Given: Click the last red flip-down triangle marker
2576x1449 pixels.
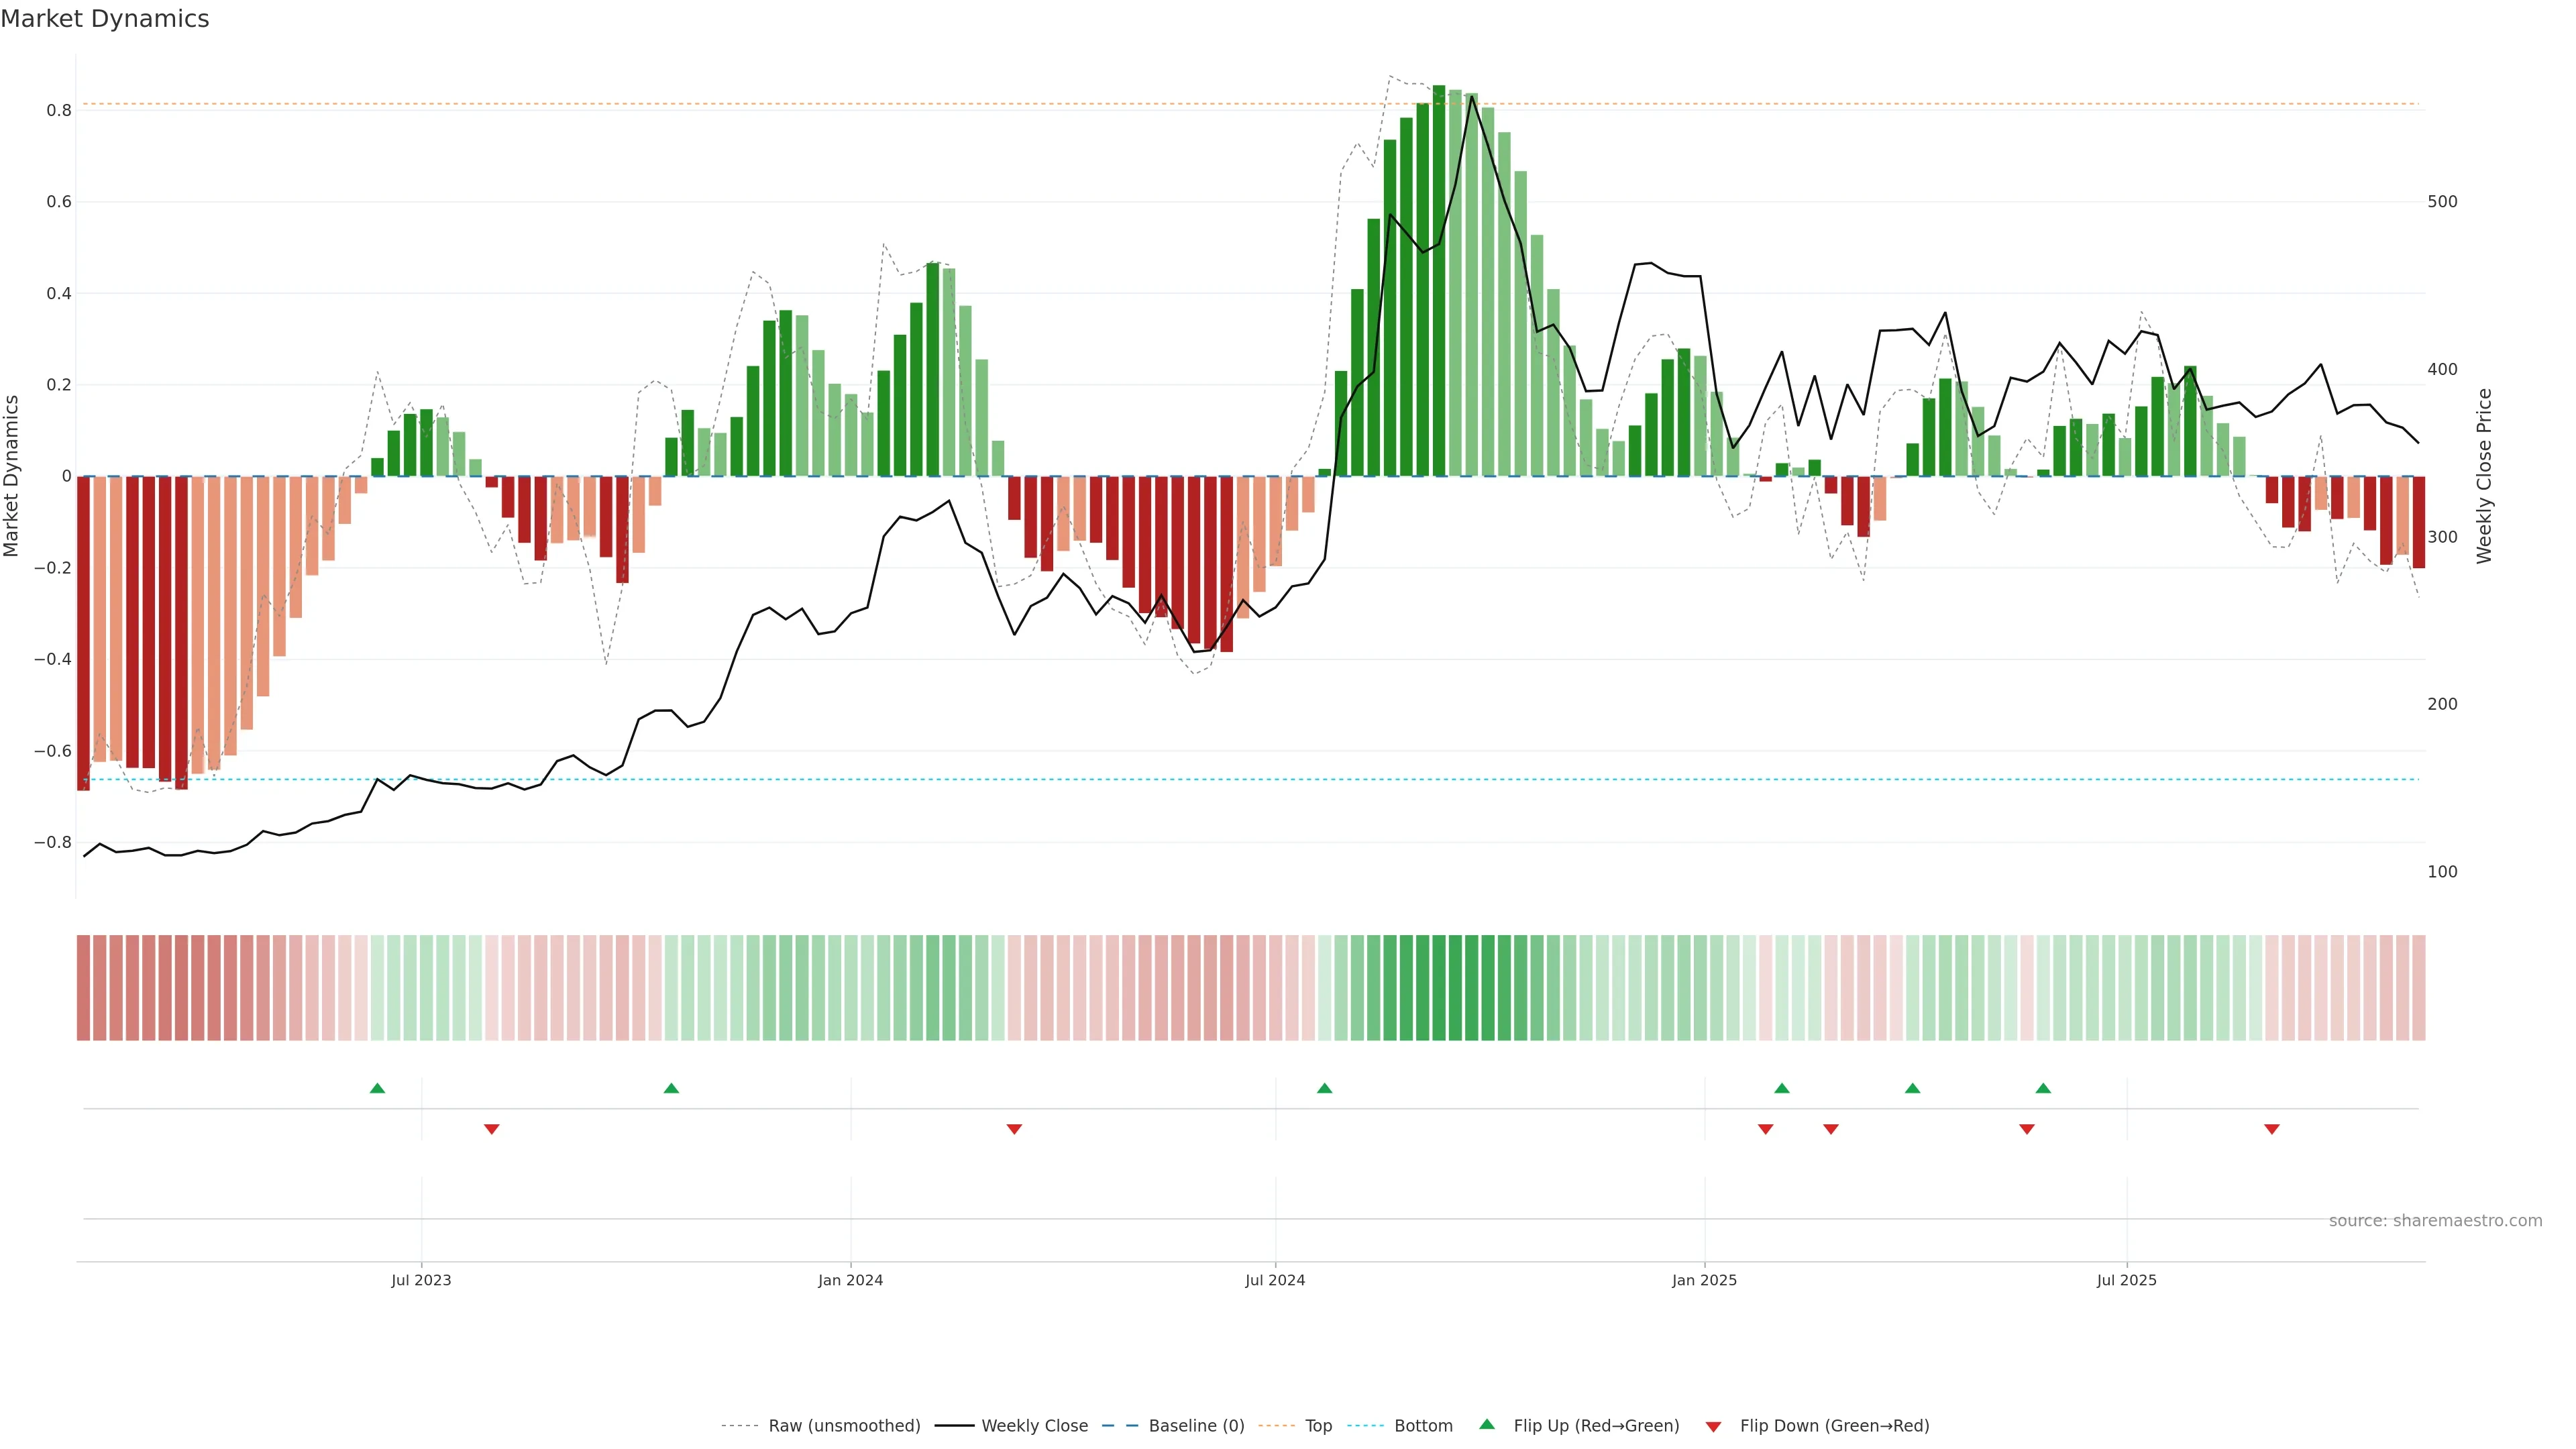Looking at the screenshot, I should (x=2271, y=1129).
